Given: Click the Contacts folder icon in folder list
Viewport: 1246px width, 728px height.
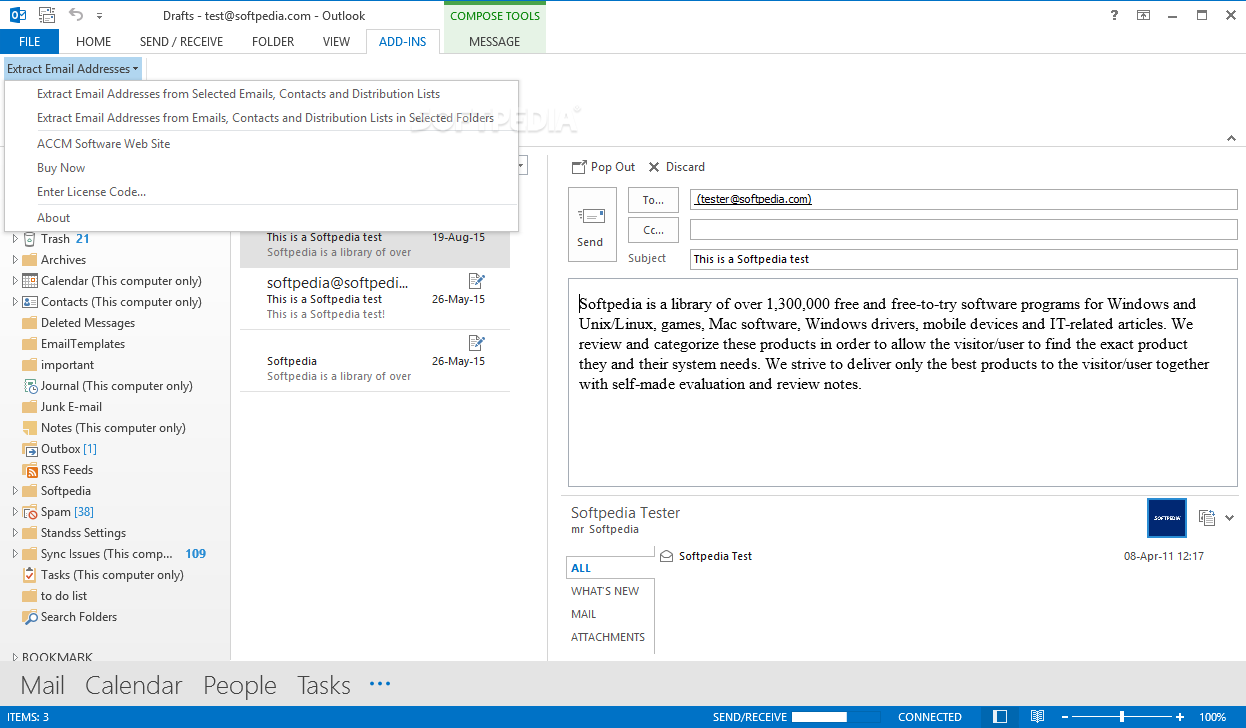Looking at the screenshot, I should (30, 302).
